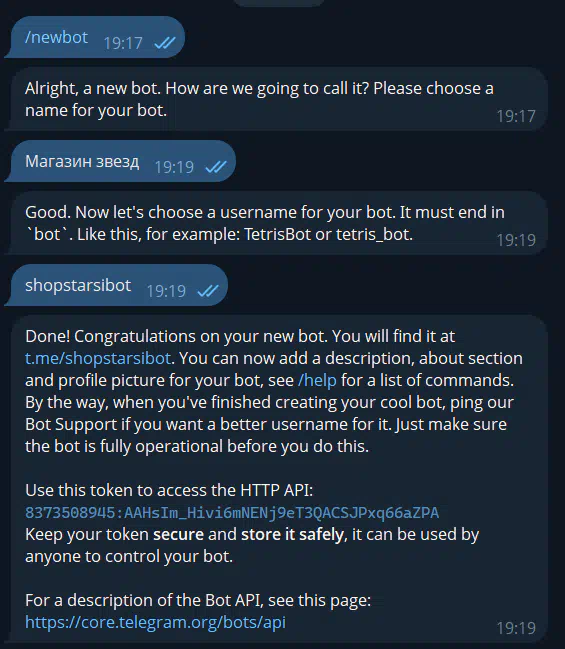The width and height of the screenshot is (565, 649).
Task: Click the 19:19 timestamp on the Done! message
Action: [x=516, y=628]
